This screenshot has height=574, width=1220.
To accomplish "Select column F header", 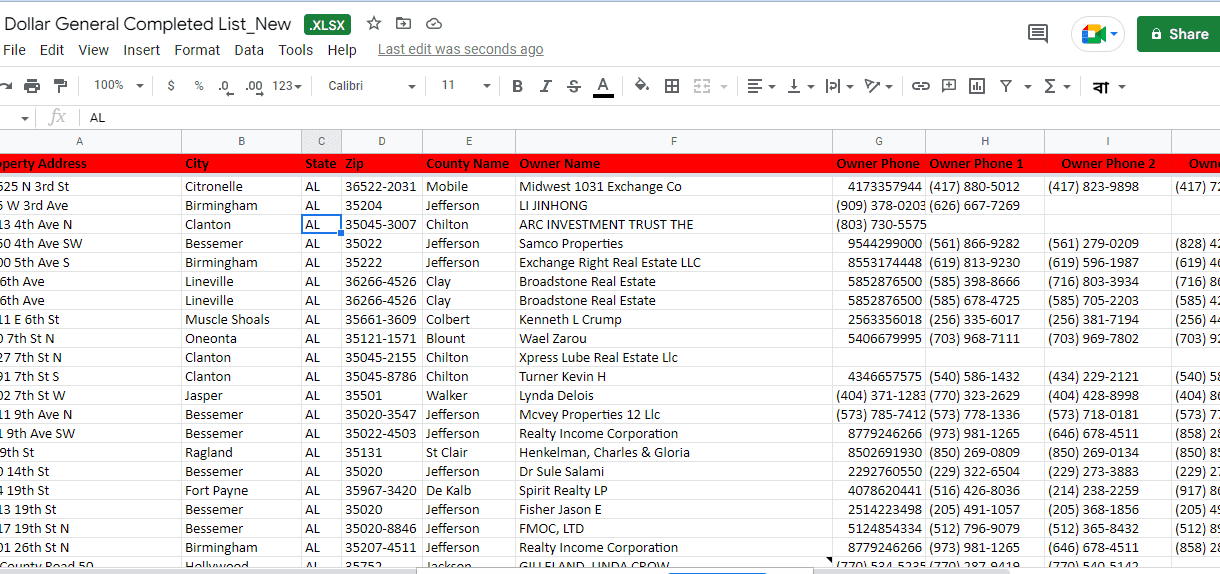I will (x=674, y=141).
